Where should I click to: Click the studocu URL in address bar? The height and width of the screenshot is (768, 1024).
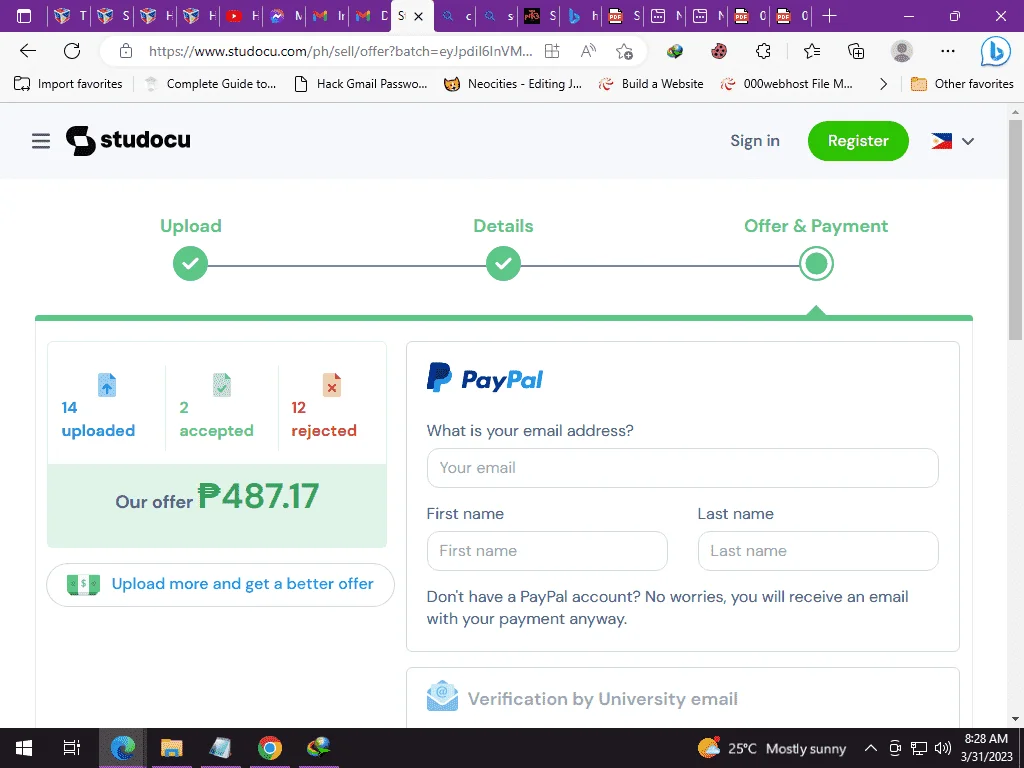(340, 51)
